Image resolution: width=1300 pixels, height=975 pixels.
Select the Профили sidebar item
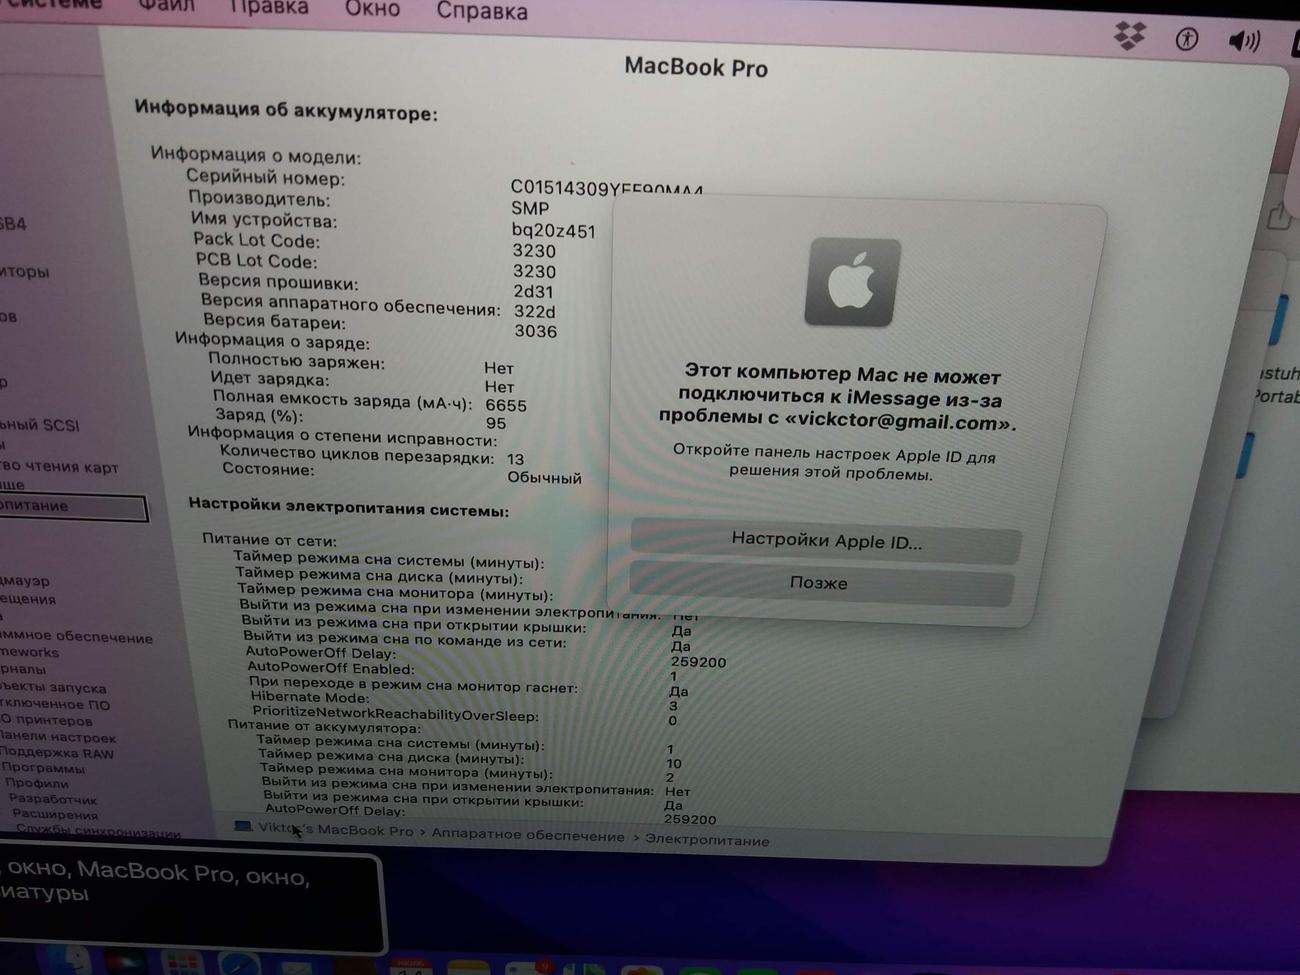tap(36, 783)
